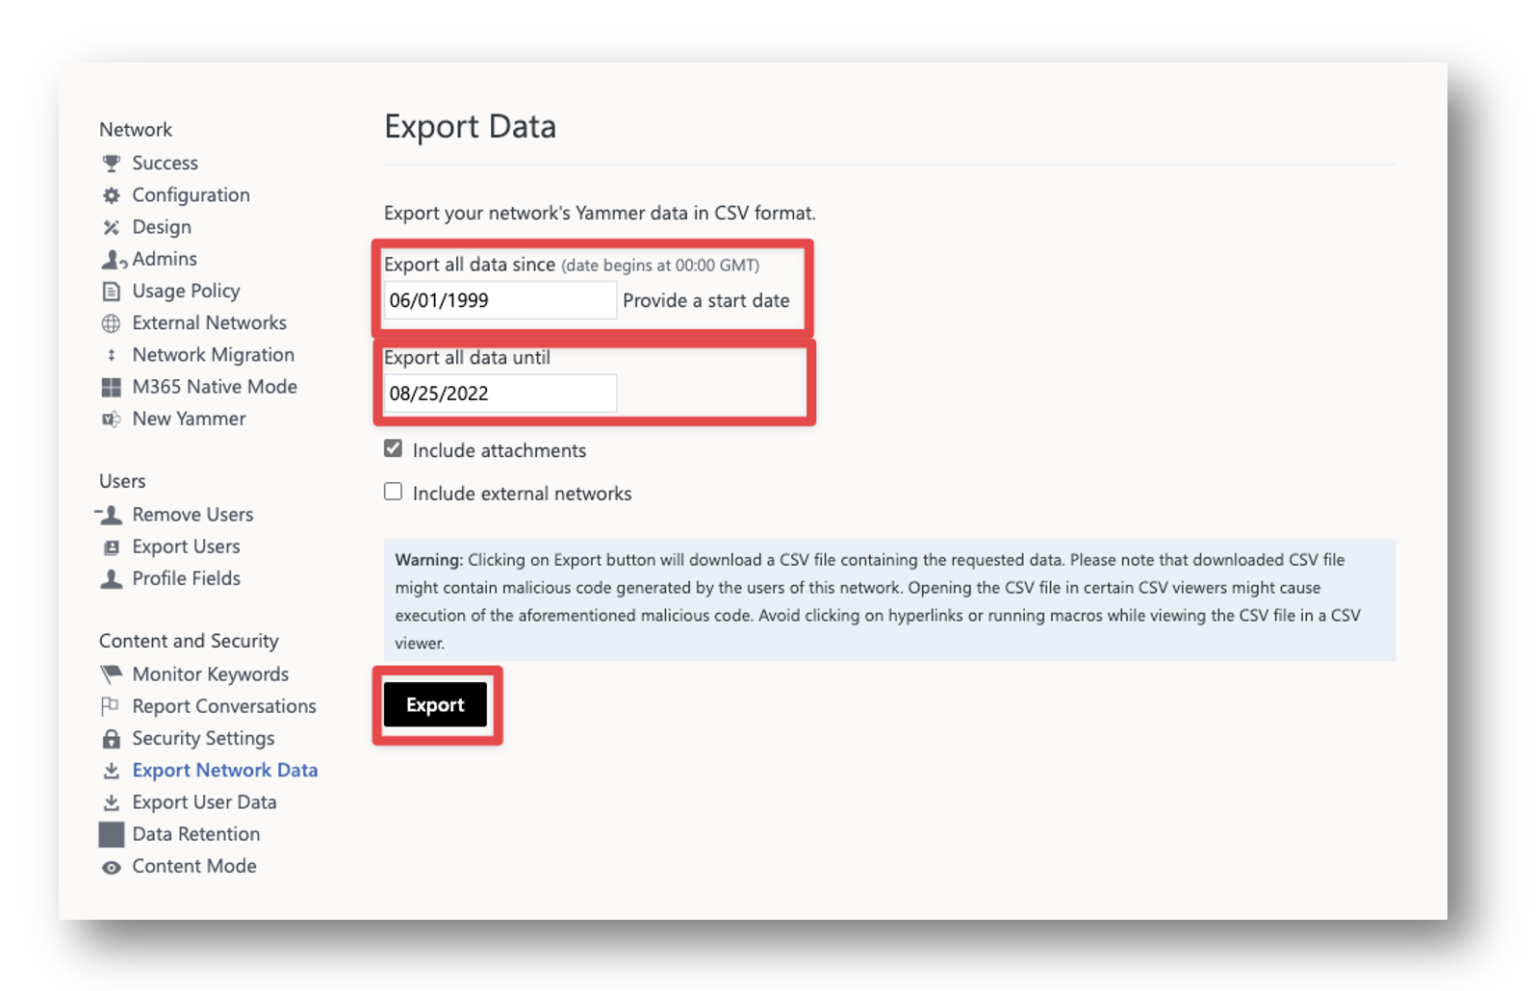
Task: Select the padlock icon for Security Settings
Action: coord(111,739)
